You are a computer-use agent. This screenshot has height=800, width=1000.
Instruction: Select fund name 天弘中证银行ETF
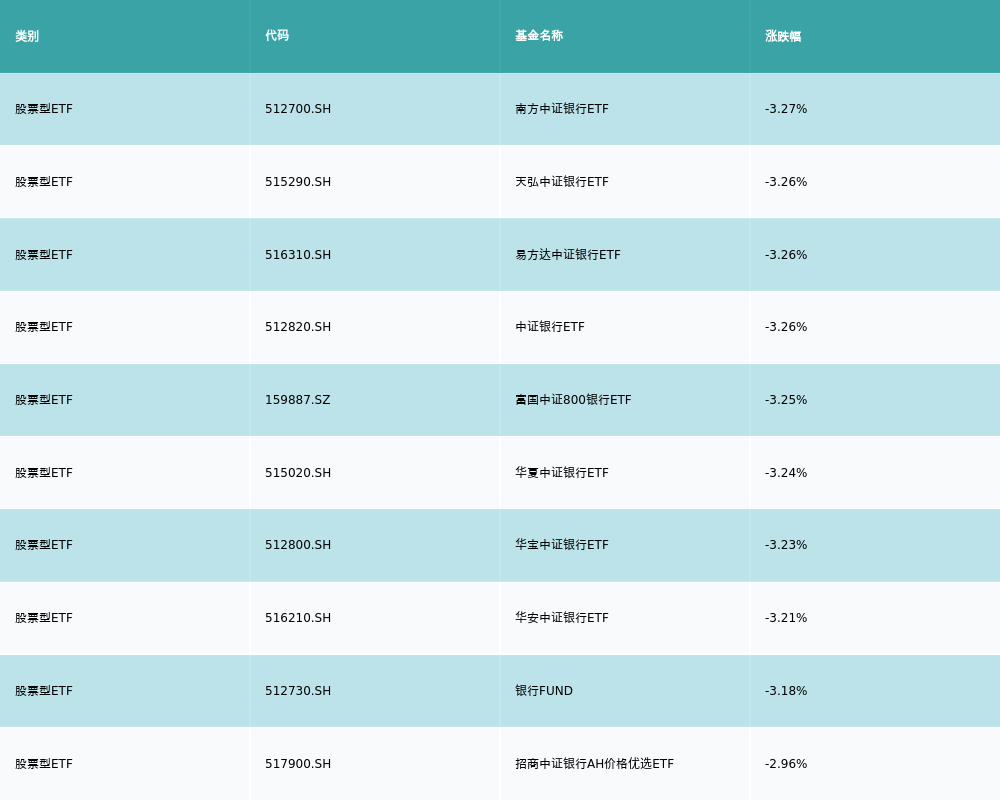tap(562, 182)
